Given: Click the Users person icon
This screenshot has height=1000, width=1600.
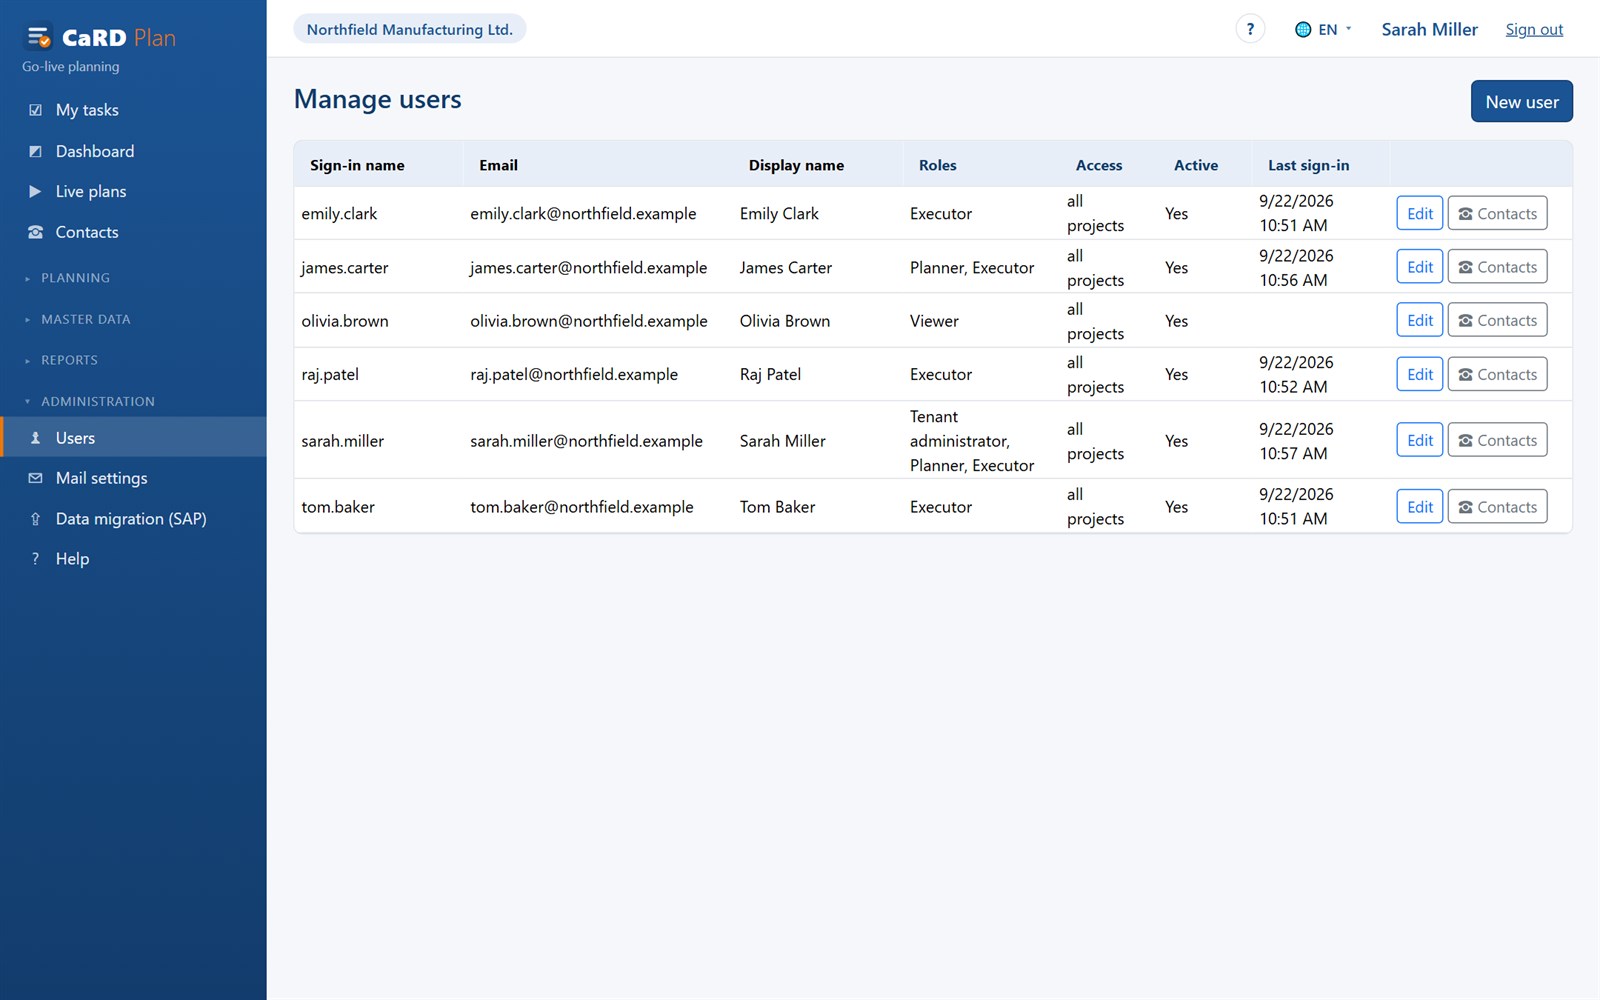Looking at the screenshot, I should [36, 438].
